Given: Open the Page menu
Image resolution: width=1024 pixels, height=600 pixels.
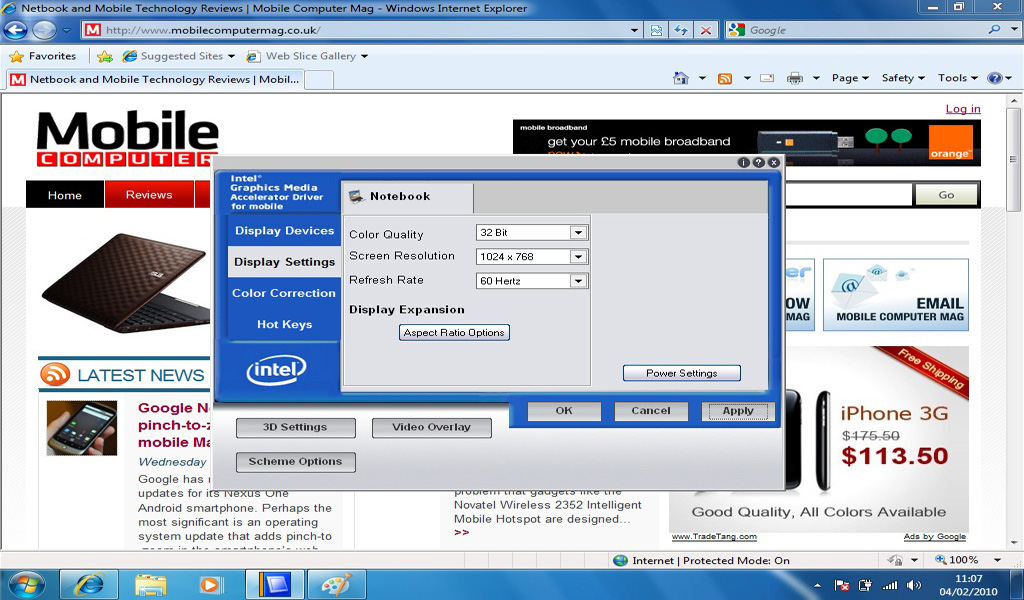Looking at the screenshot, I should pos(850,78).
